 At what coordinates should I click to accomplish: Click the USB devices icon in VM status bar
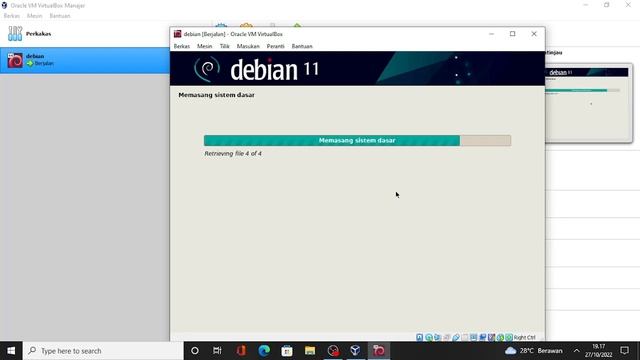456,337
